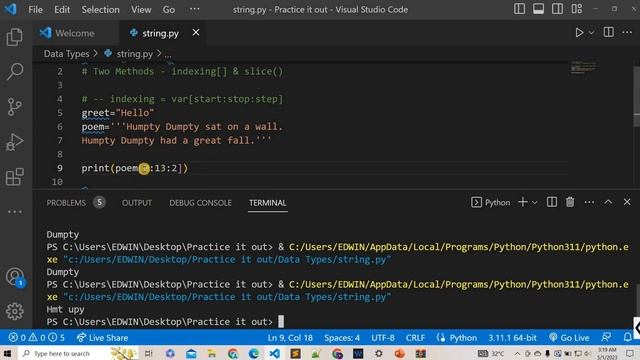Start Live Share from status bar
Image resolution: width=640 pixels, height=360 pixels.
click(x=102, y=338)
